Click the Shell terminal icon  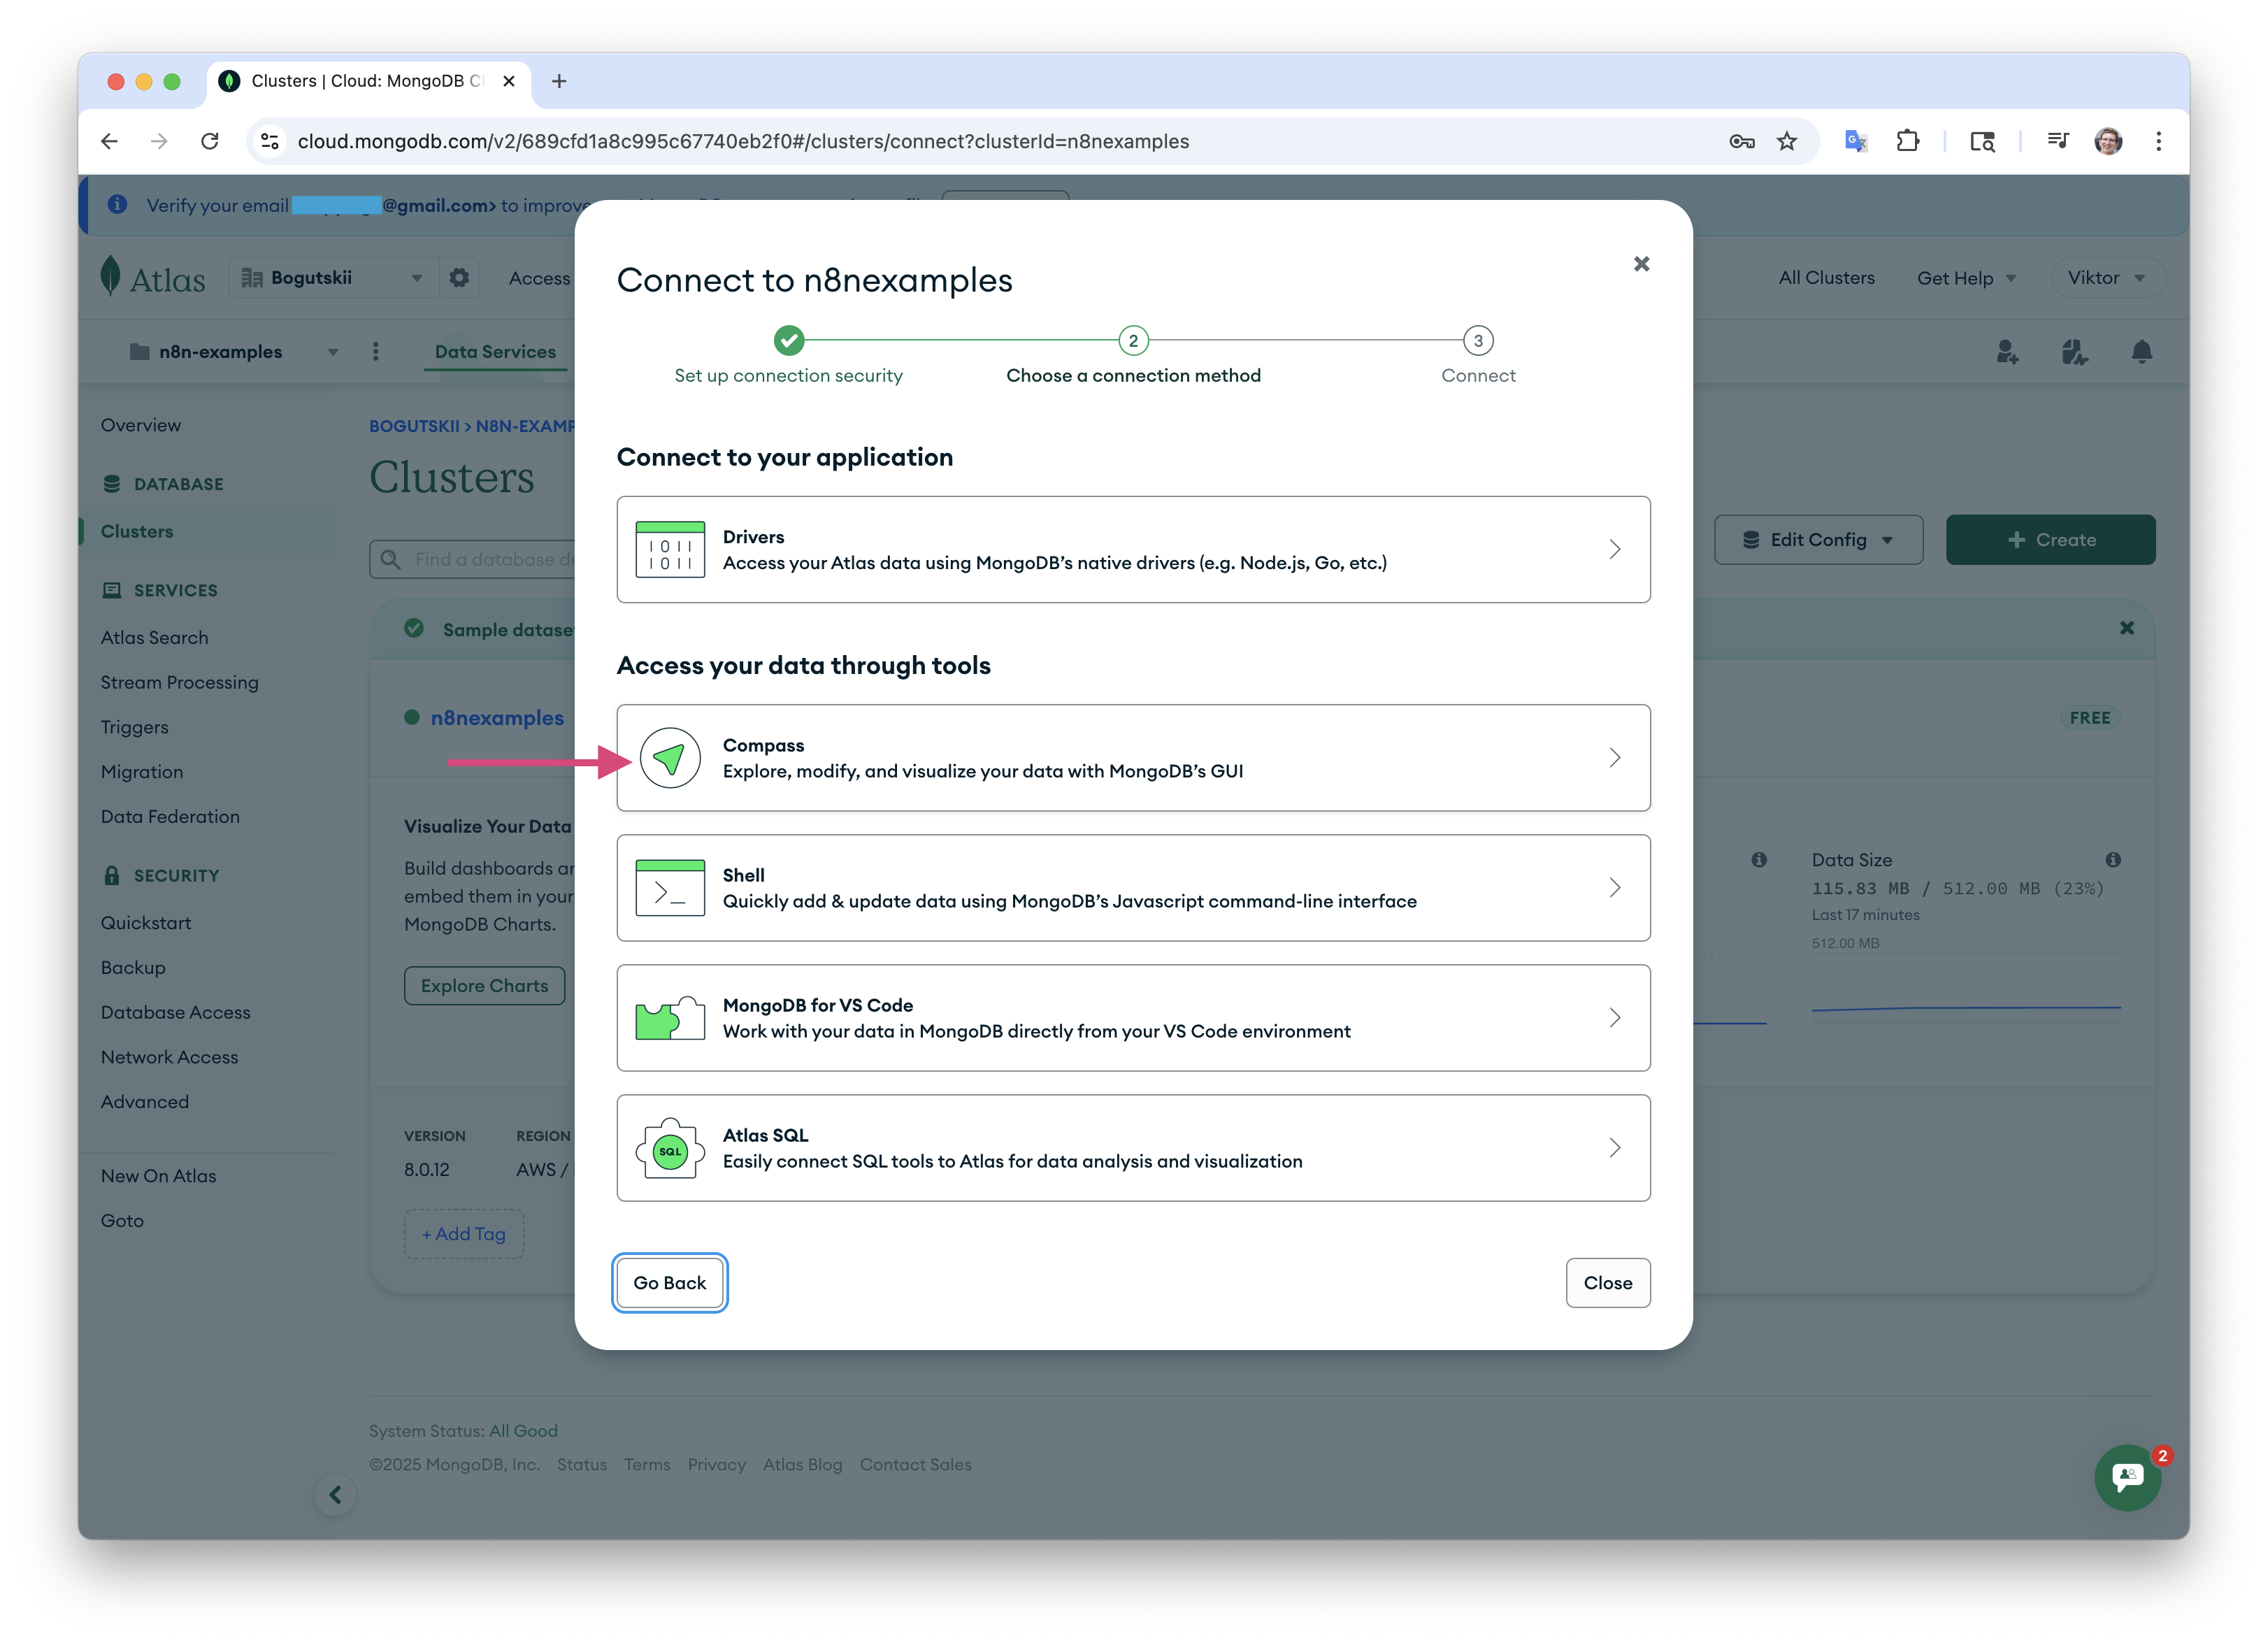click(669, 888)
